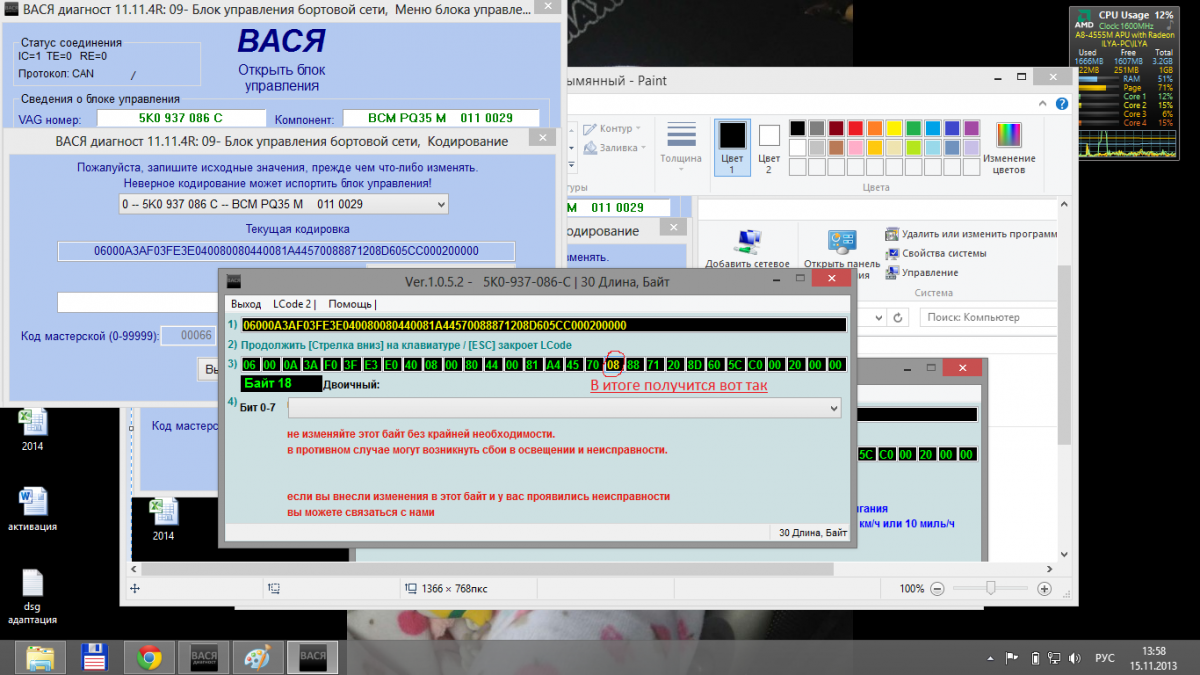Close the ВАСЯ Кодирование dialog

pyautogui.click(x=545, y=138)
